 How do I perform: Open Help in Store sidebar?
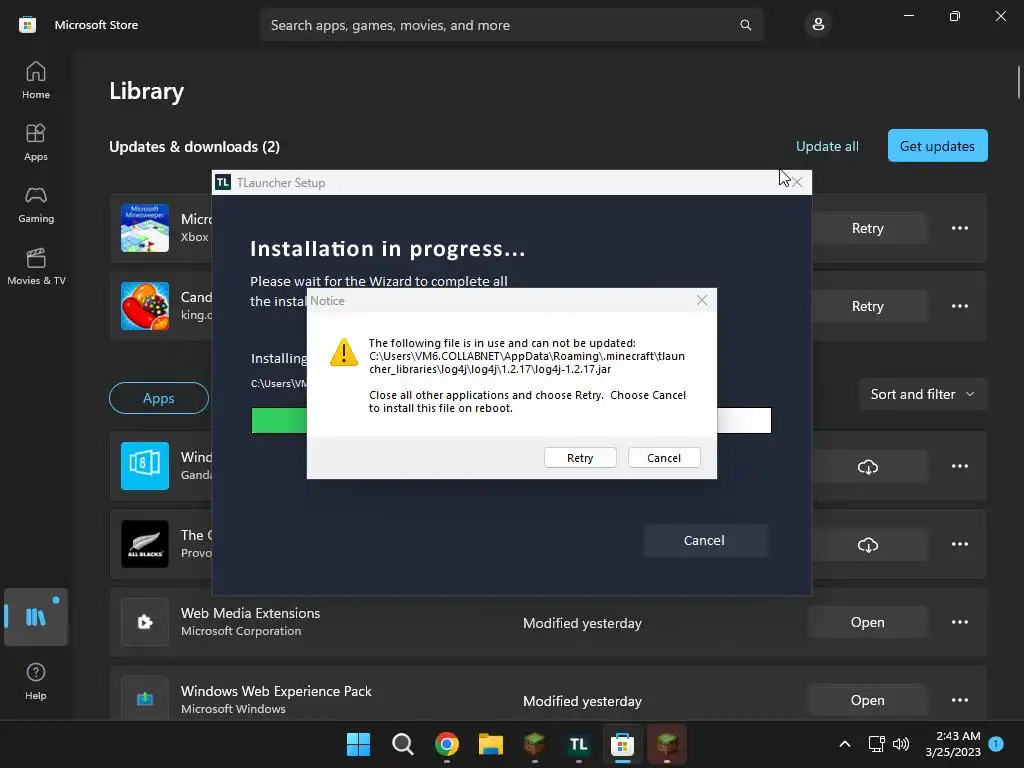point(36,681)
